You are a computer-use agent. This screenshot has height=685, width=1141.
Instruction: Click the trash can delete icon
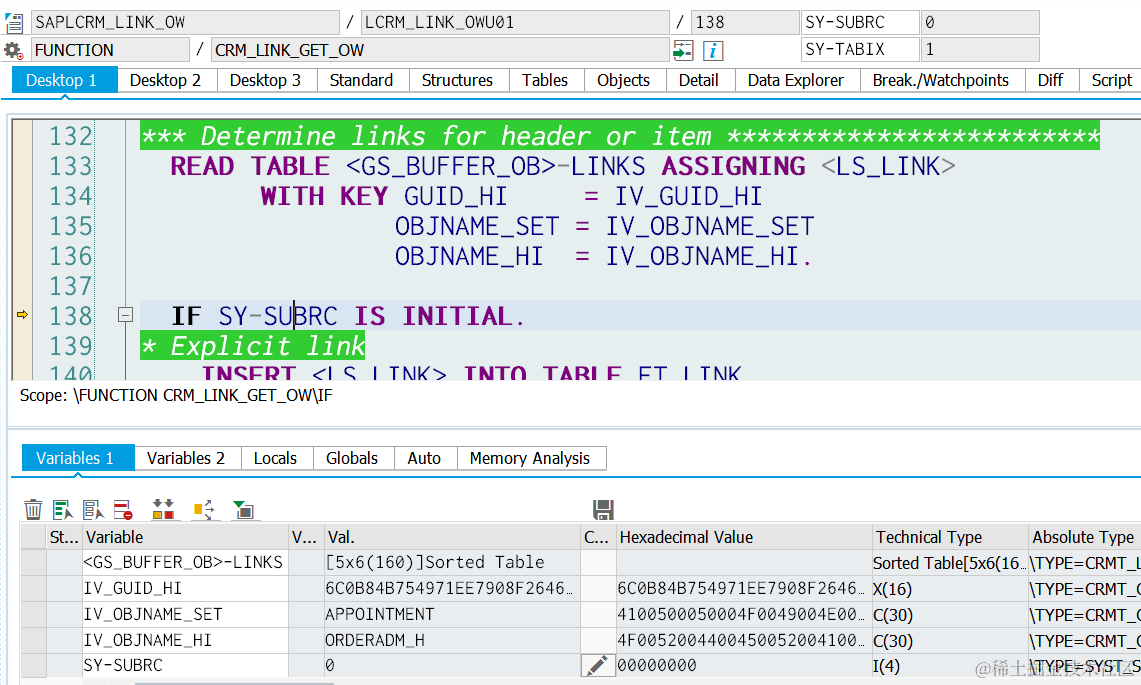[33, 510]
